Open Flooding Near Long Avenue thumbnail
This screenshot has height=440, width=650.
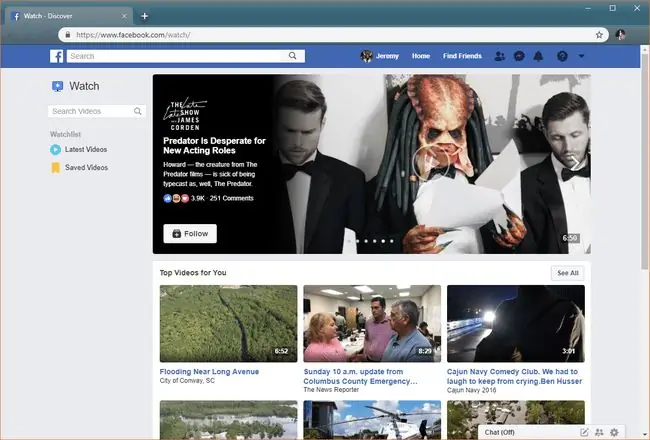tap(228, 323)
